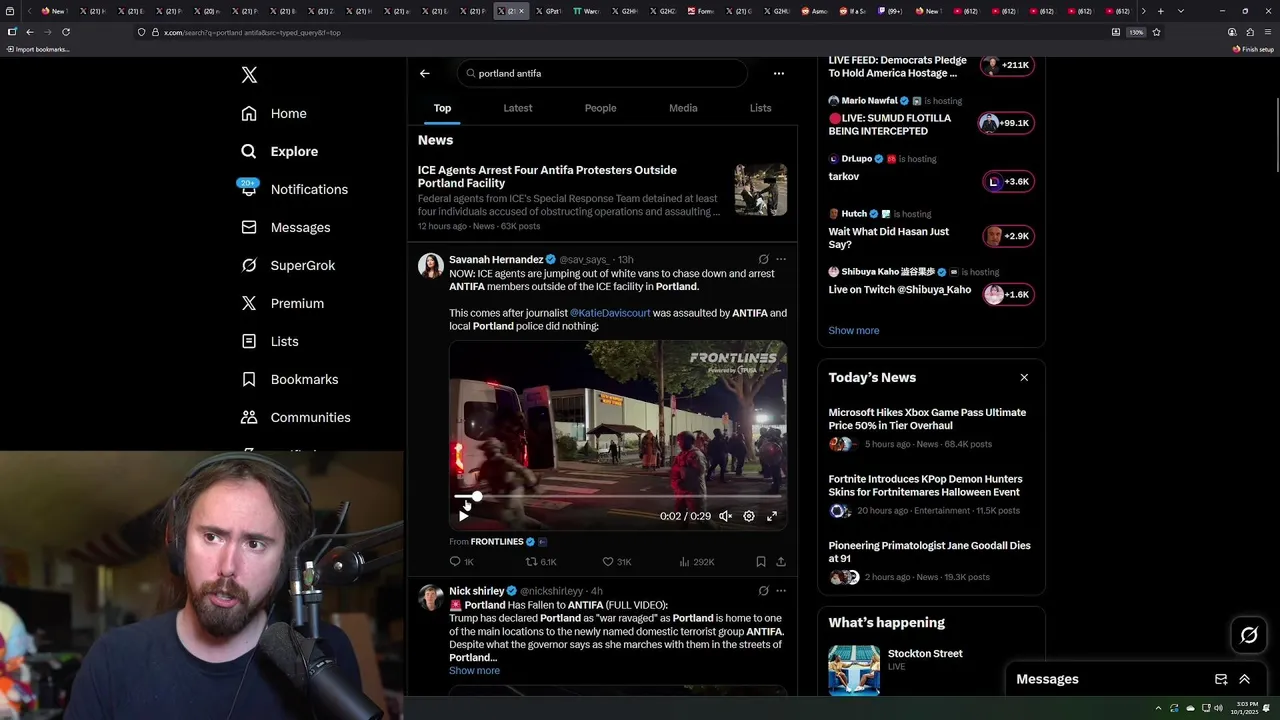Open more menu on Savanah Hernandez post
Image resolution: width=1280 pixels, height=720 pixels.
781,259
